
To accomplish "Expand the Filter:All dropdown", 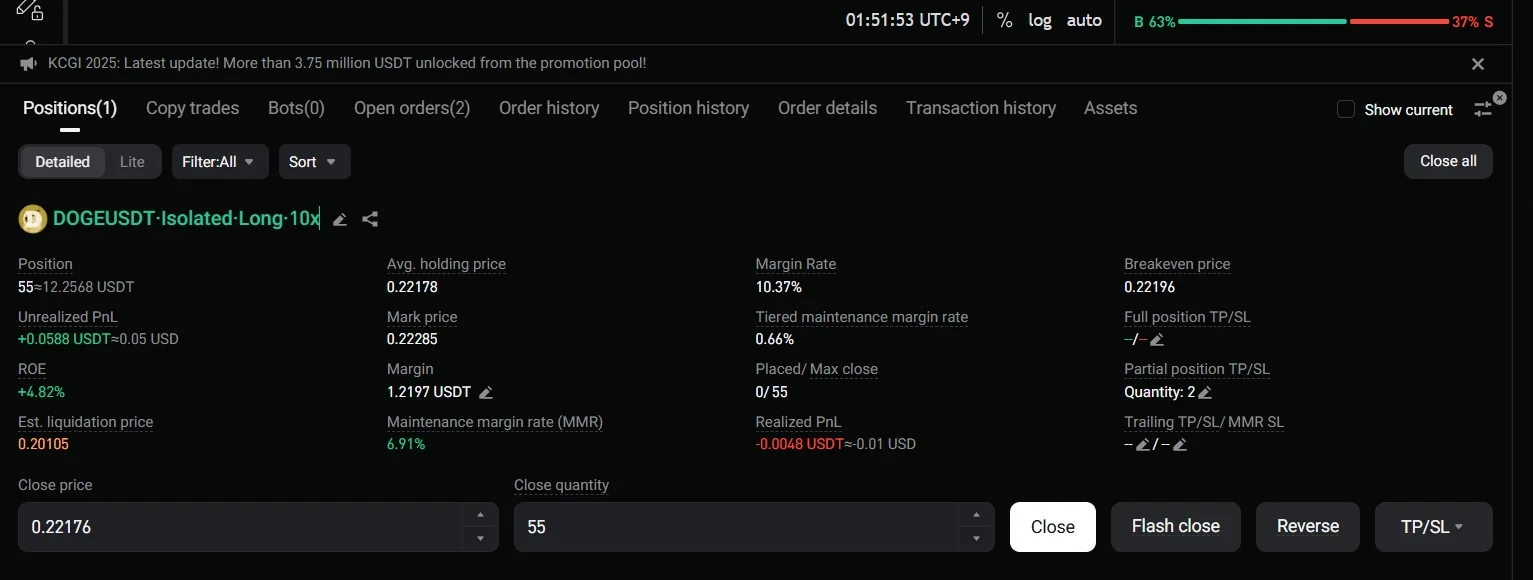I will pyautogui.click(x=219, y=162).
